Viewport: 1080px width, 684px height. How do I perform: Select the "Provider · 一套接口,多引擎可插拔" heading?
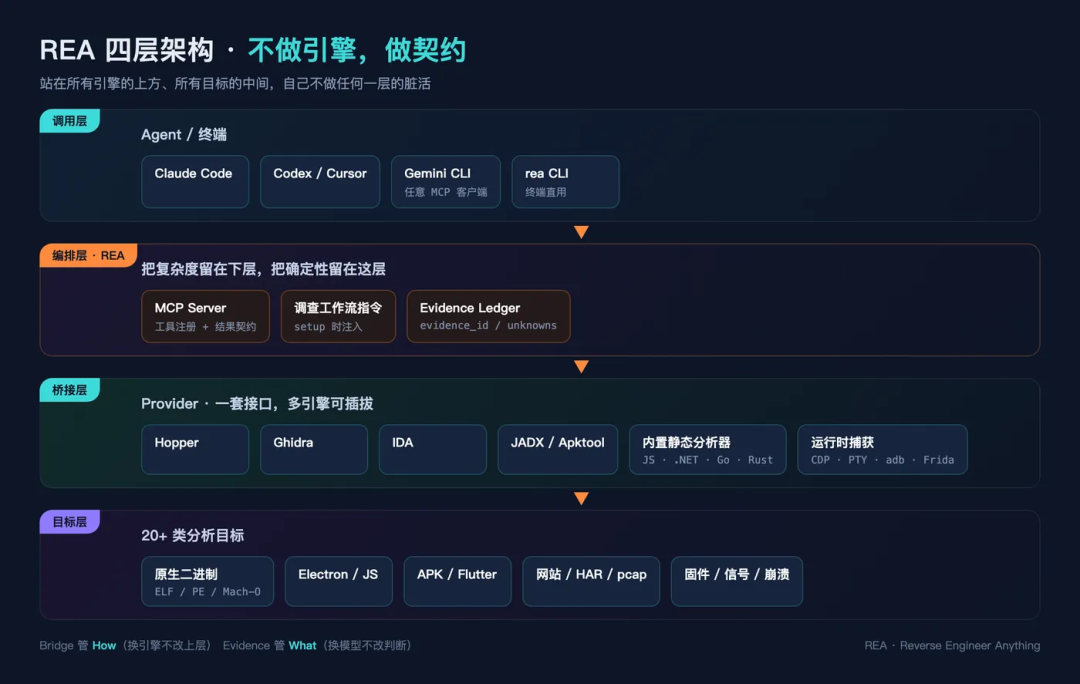[257, 404]
